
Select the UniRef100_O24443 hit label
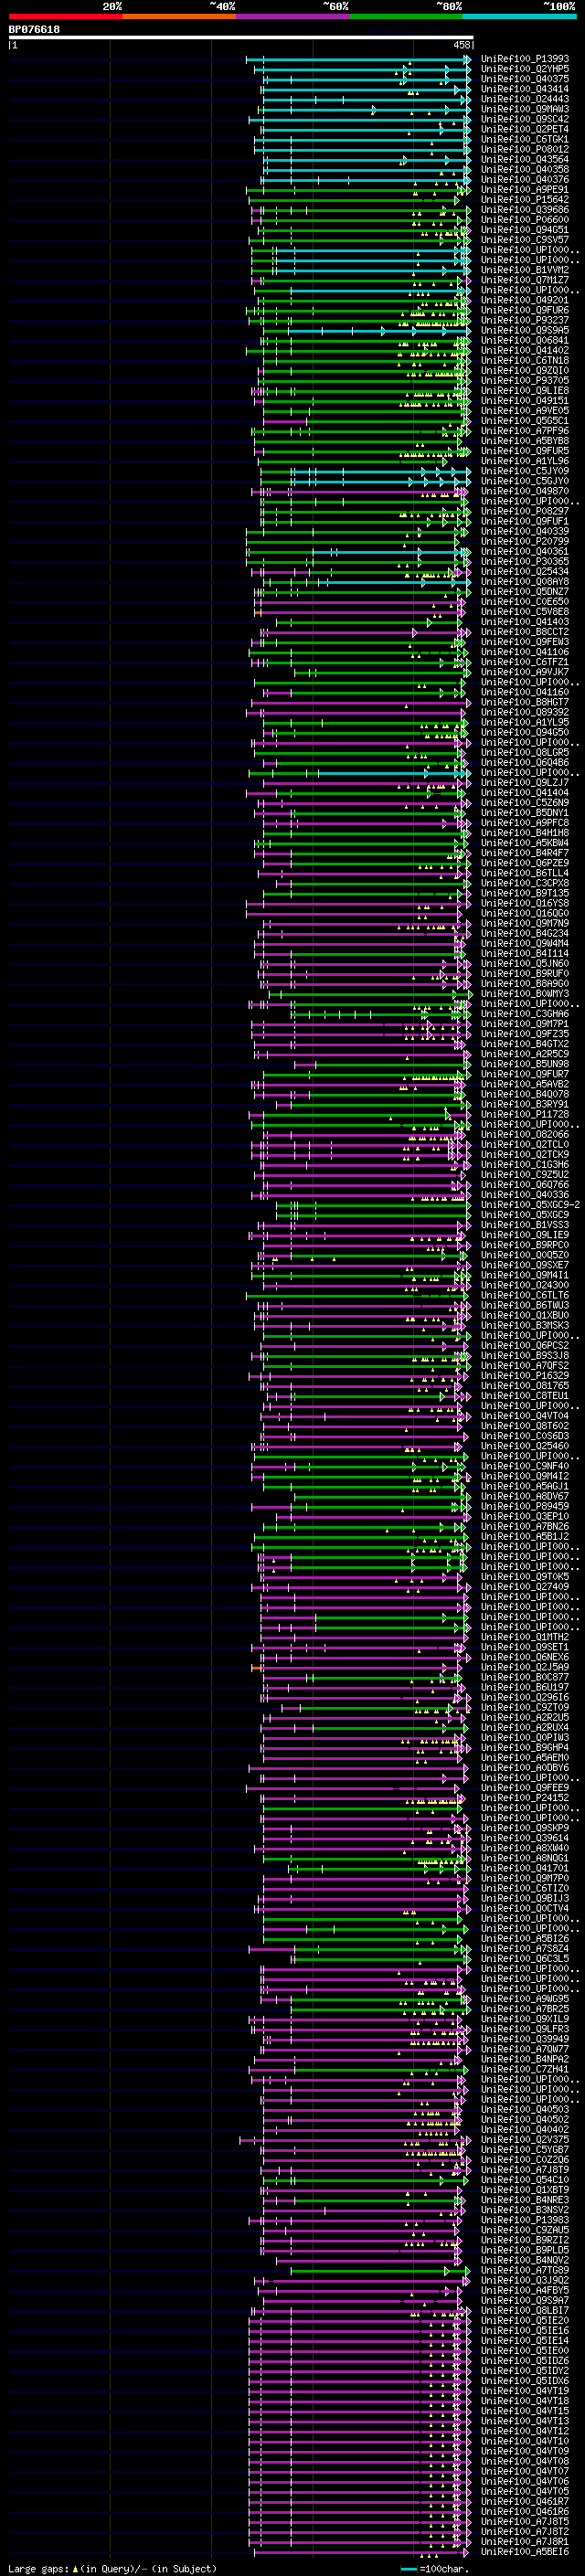coord(525,99)
